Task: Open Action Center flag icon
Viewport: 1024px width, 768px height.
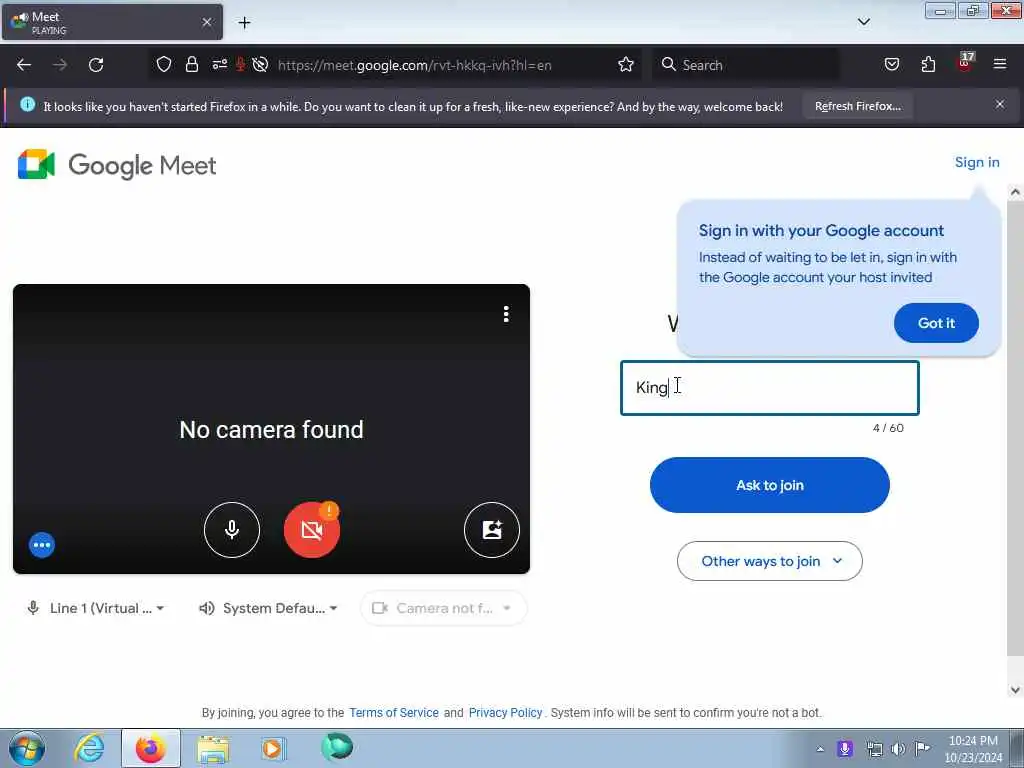Action: [x=922, y=748]
